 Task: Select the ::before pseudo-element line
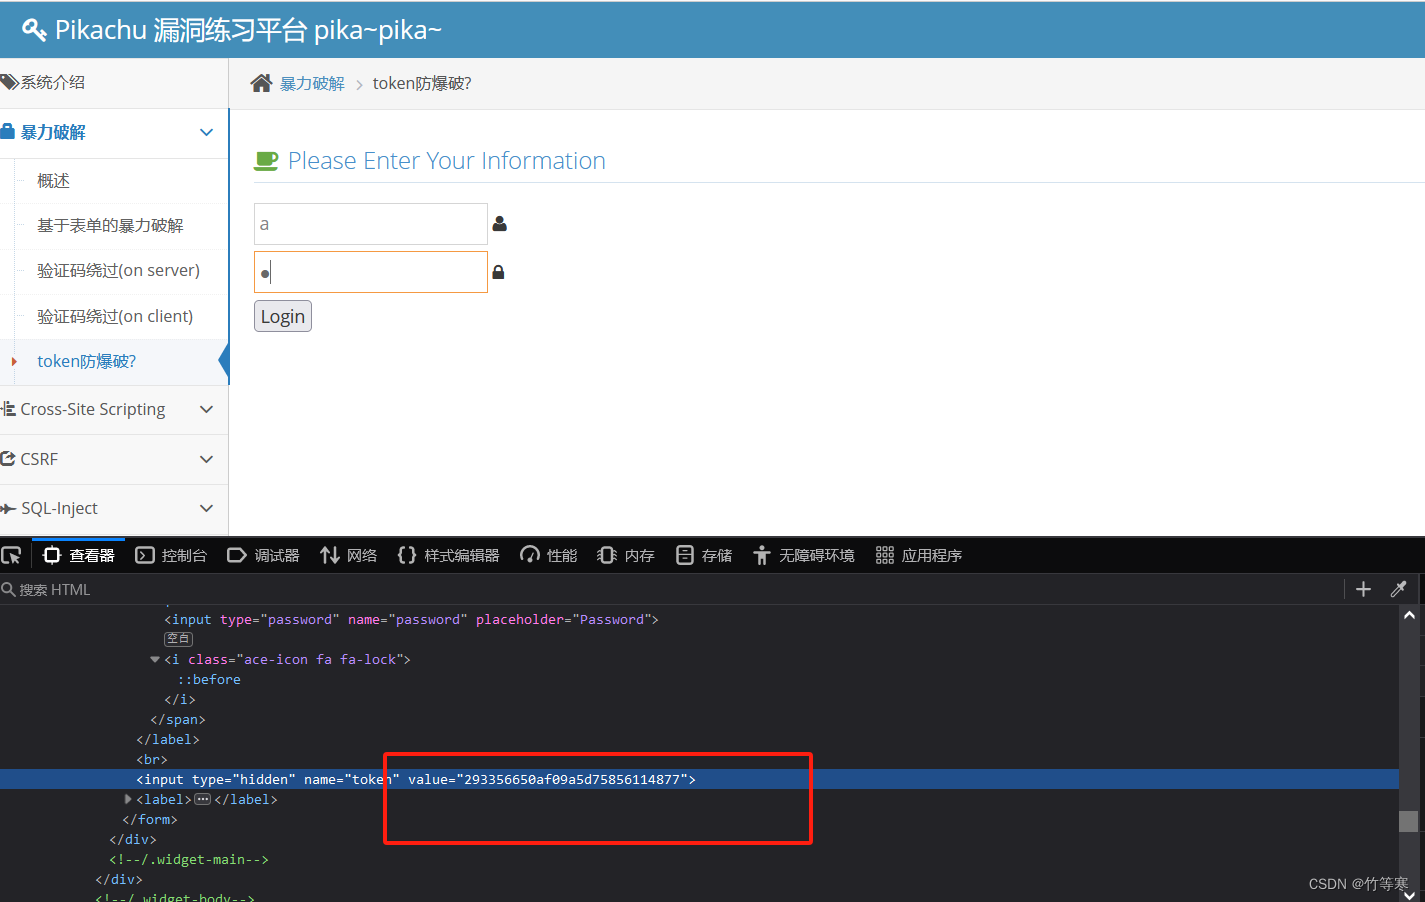click(x=209, y=679)
